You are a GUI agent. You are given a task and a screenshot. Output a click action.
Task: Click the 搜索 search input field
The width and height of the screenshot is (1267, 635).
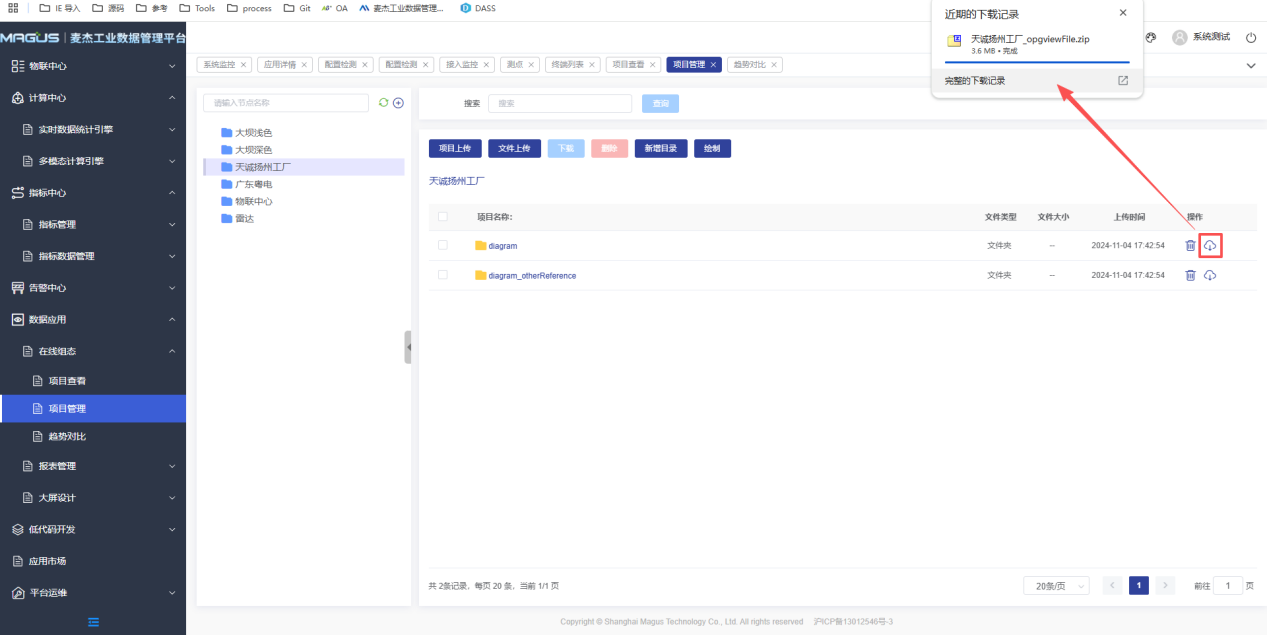coord(560,103)
